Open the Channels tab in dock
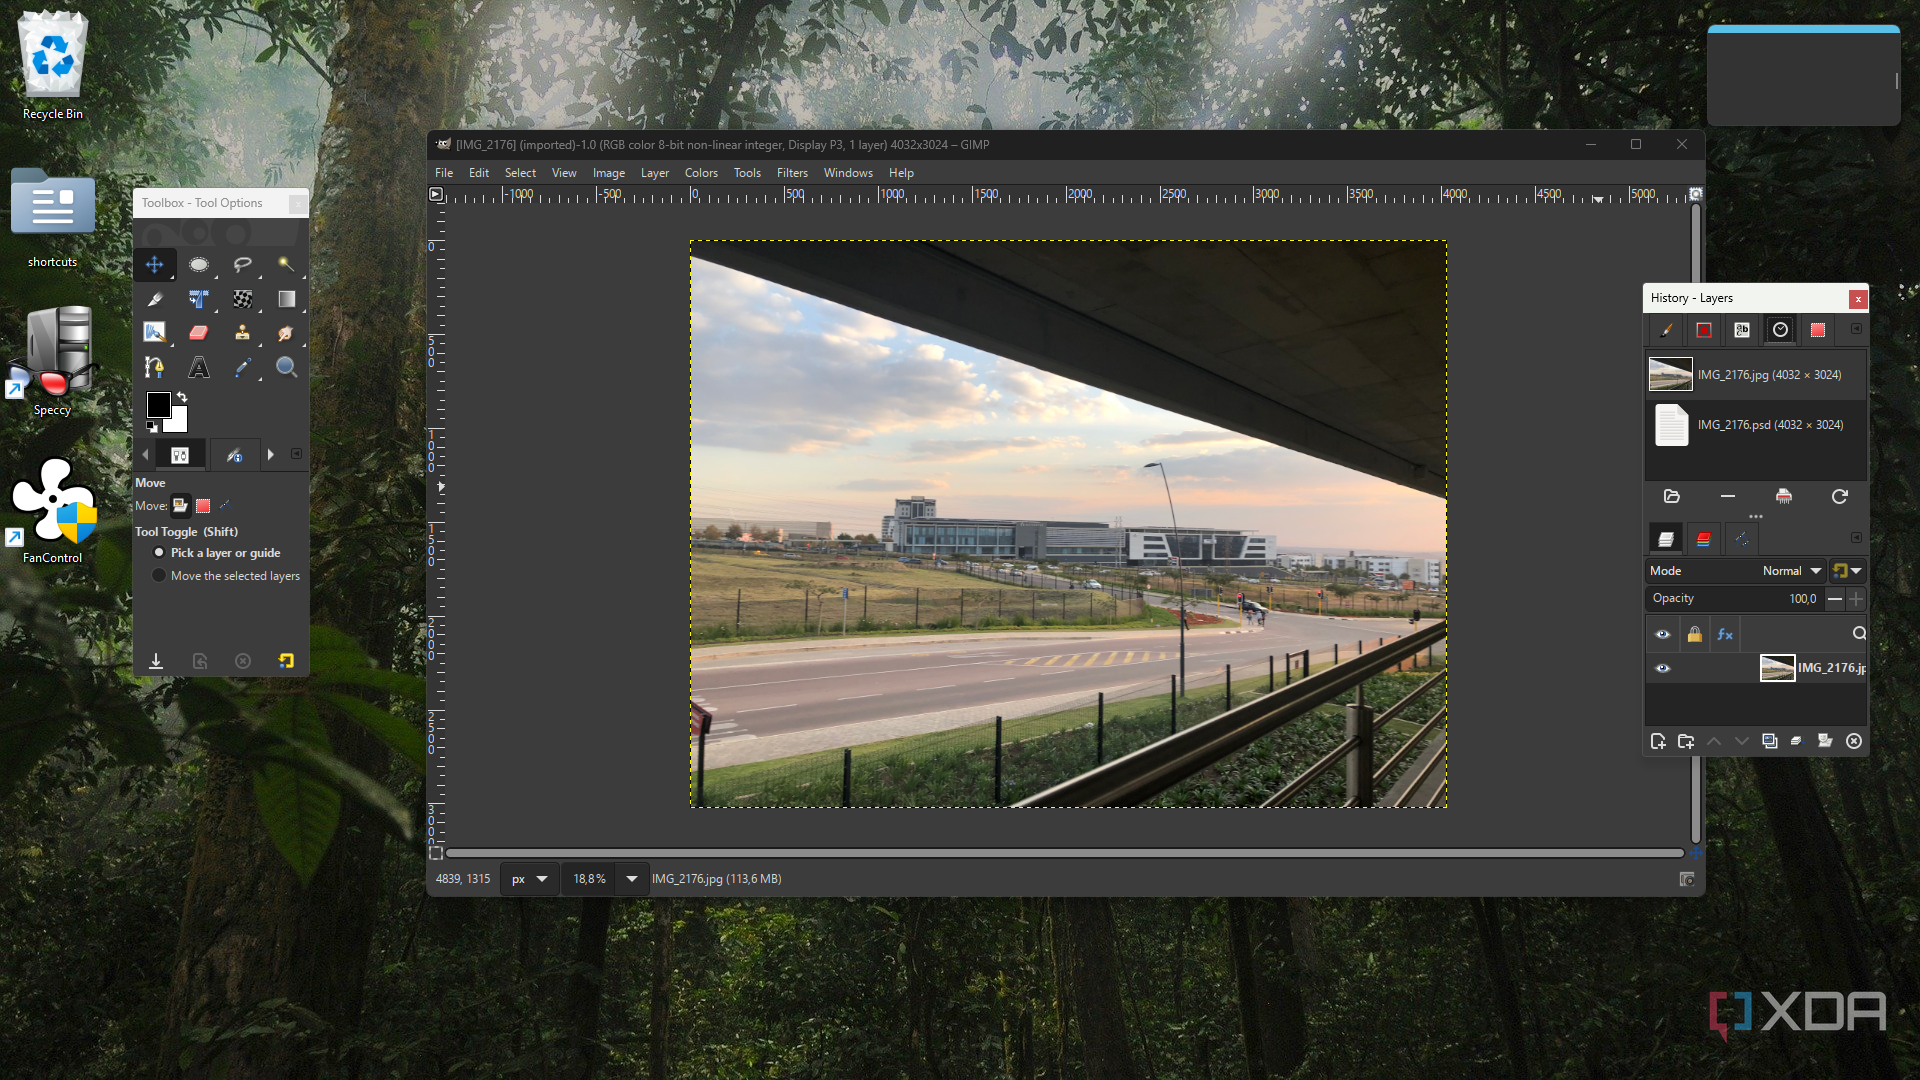1920x1080 pixels. (x=1703, y=539)
